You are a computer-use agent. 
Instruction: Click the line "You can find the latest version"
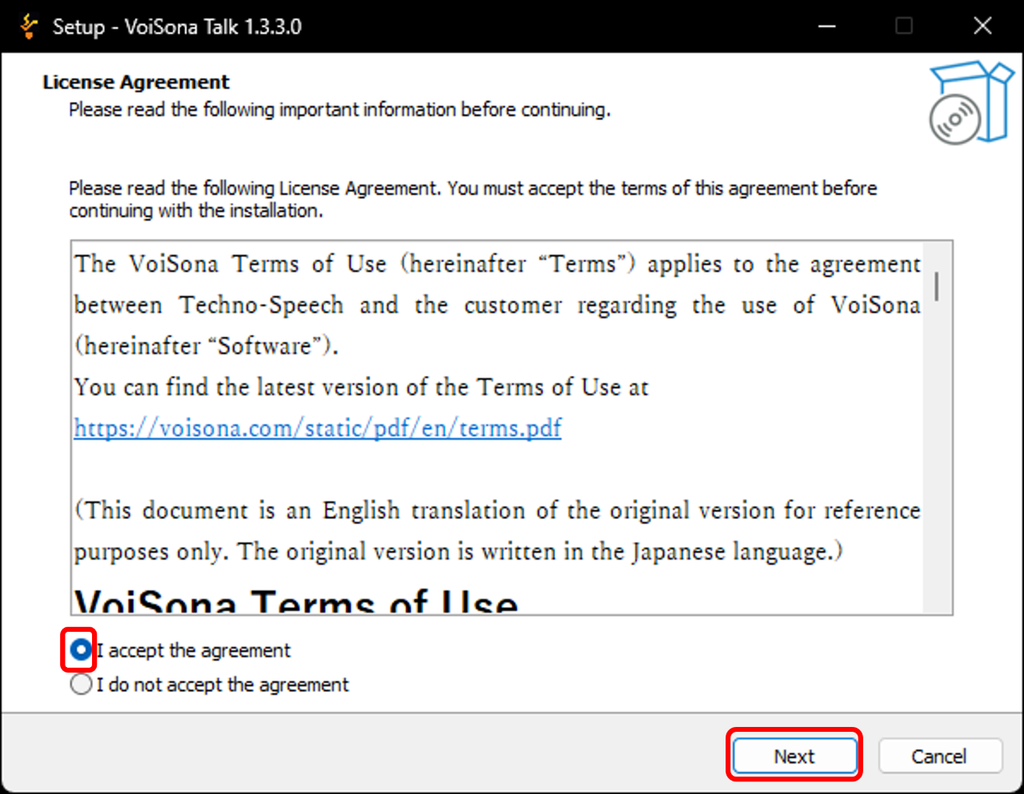(x=361, y=387)
